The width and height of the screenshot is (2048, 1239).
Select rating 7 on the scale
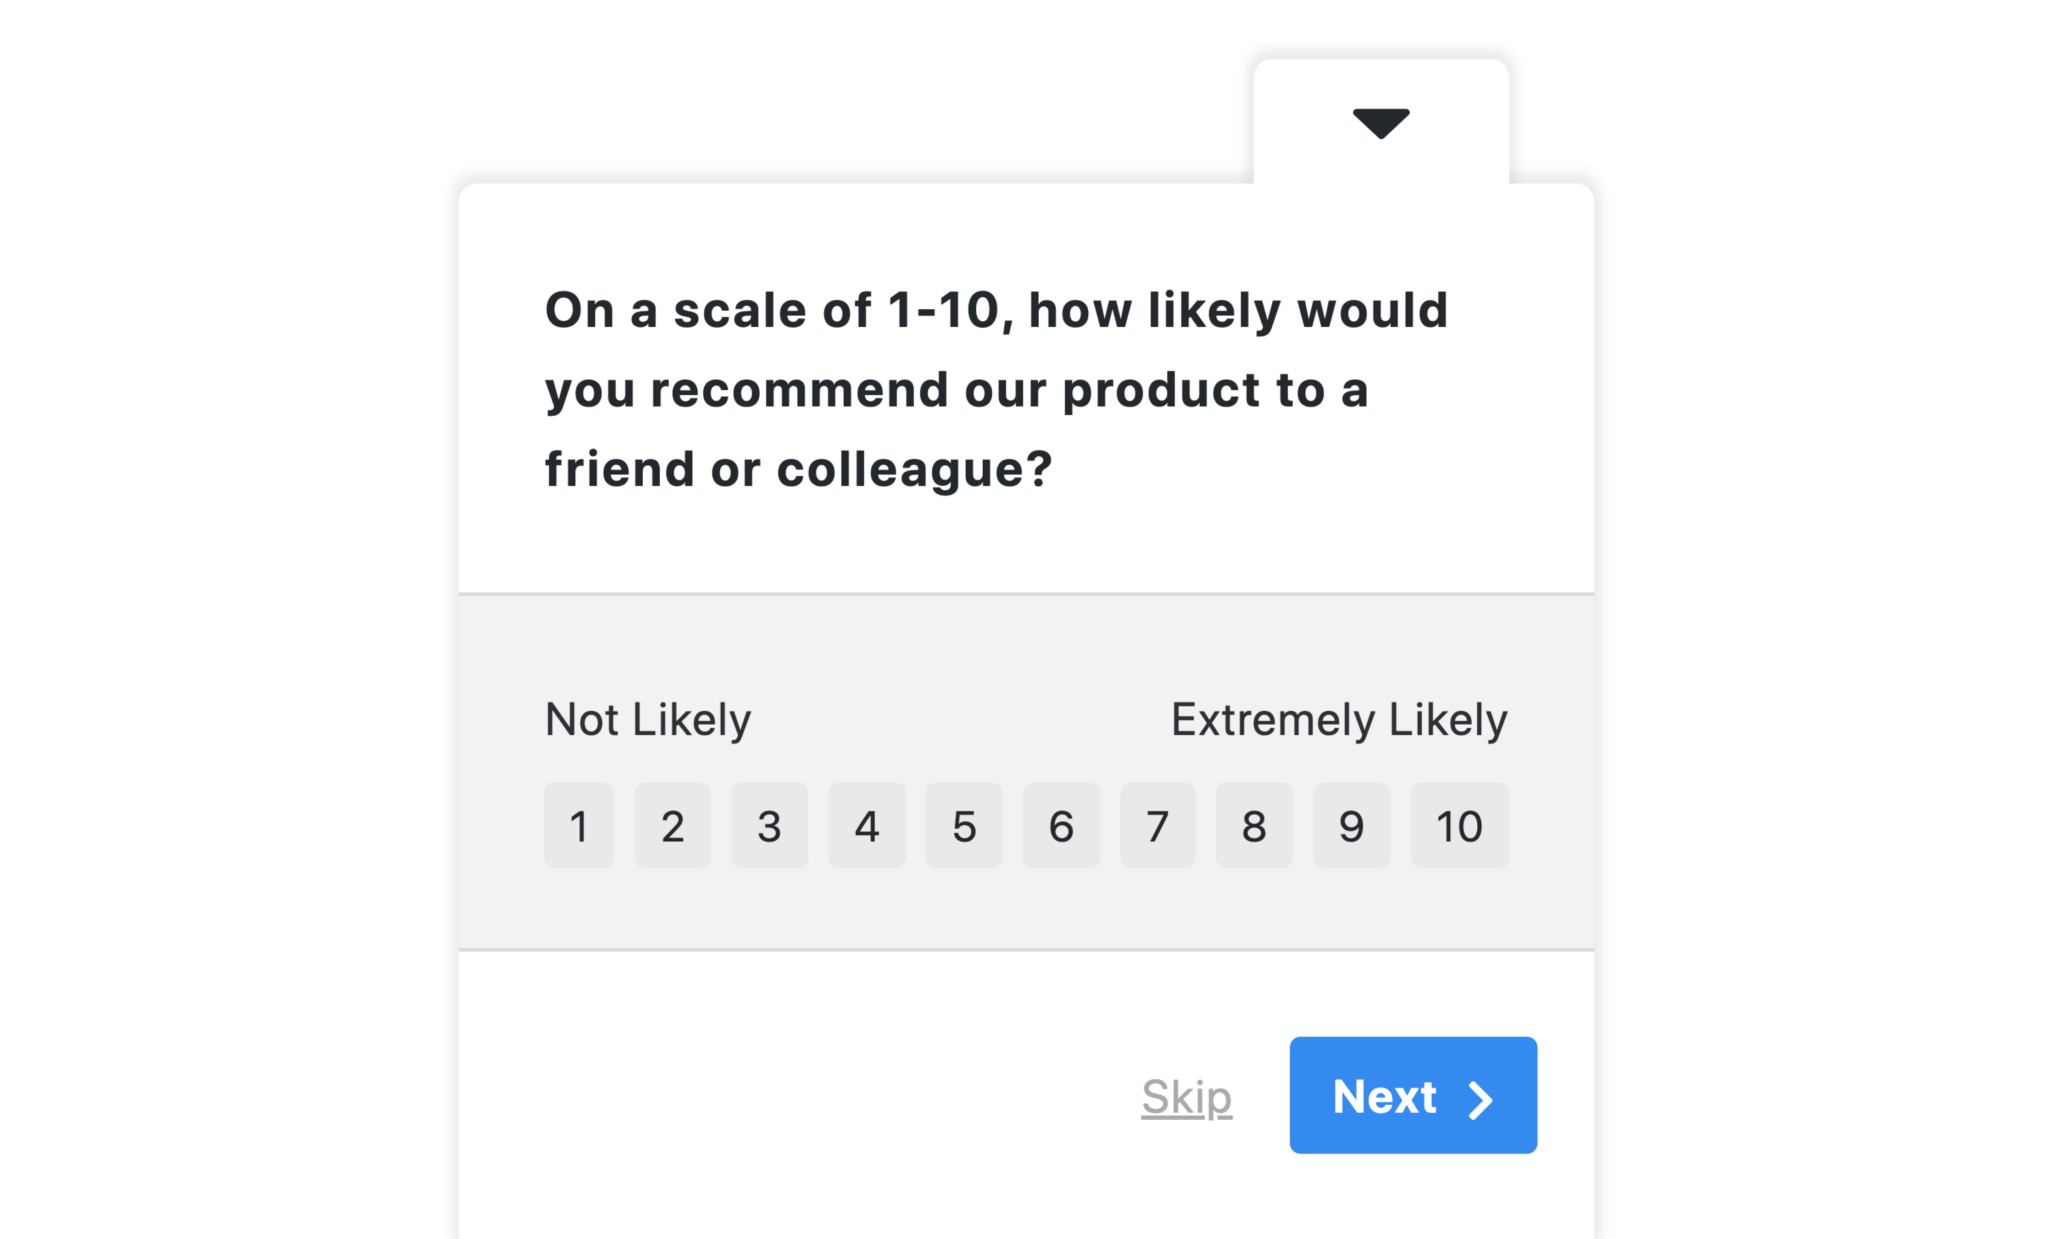click(x=1157, y=825)
